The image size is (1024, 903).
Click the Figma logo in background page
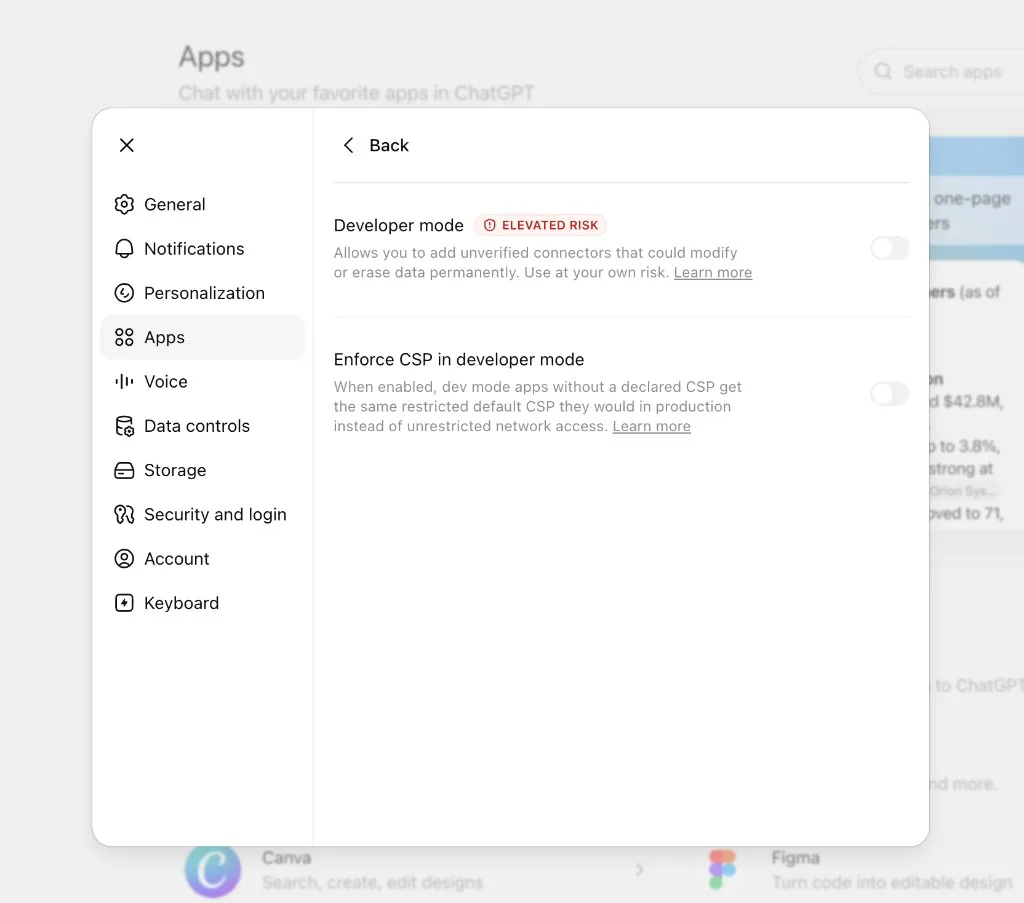pyautogui.click(x=722, y=870)
